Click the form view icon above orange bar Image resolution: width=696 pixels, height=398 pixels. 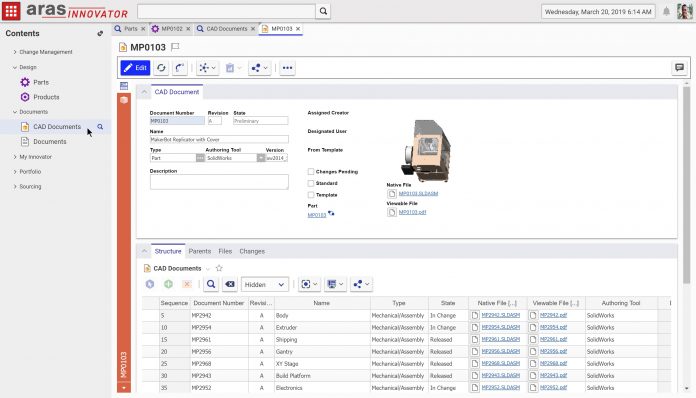tap(124, 86)
